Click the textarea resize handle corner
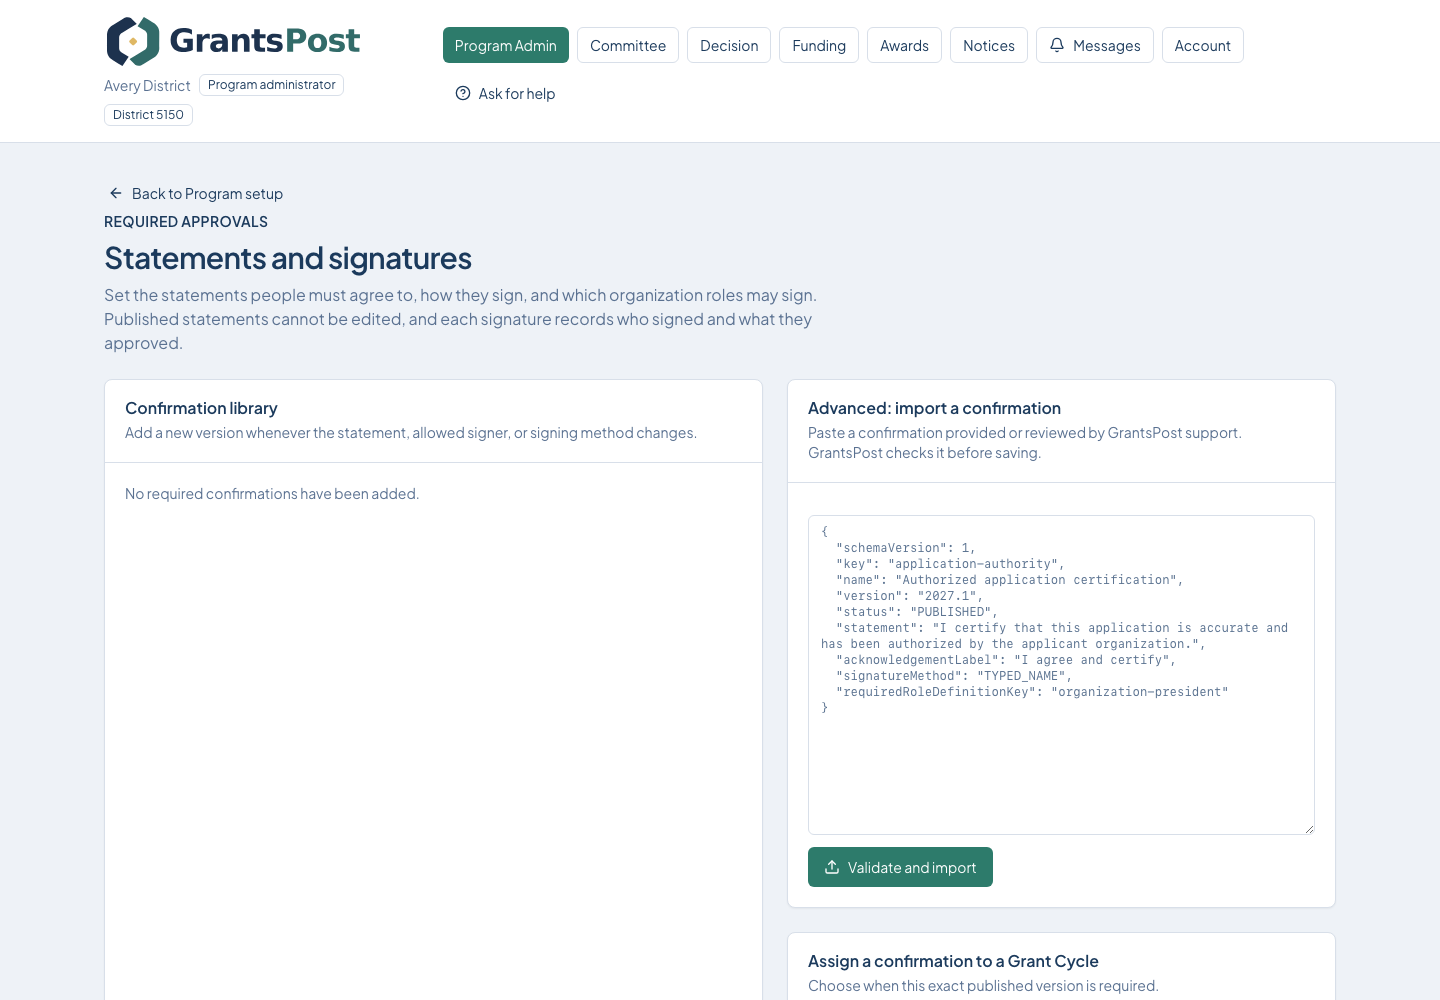The image size is (1440, 1000). coord(1308,828)
